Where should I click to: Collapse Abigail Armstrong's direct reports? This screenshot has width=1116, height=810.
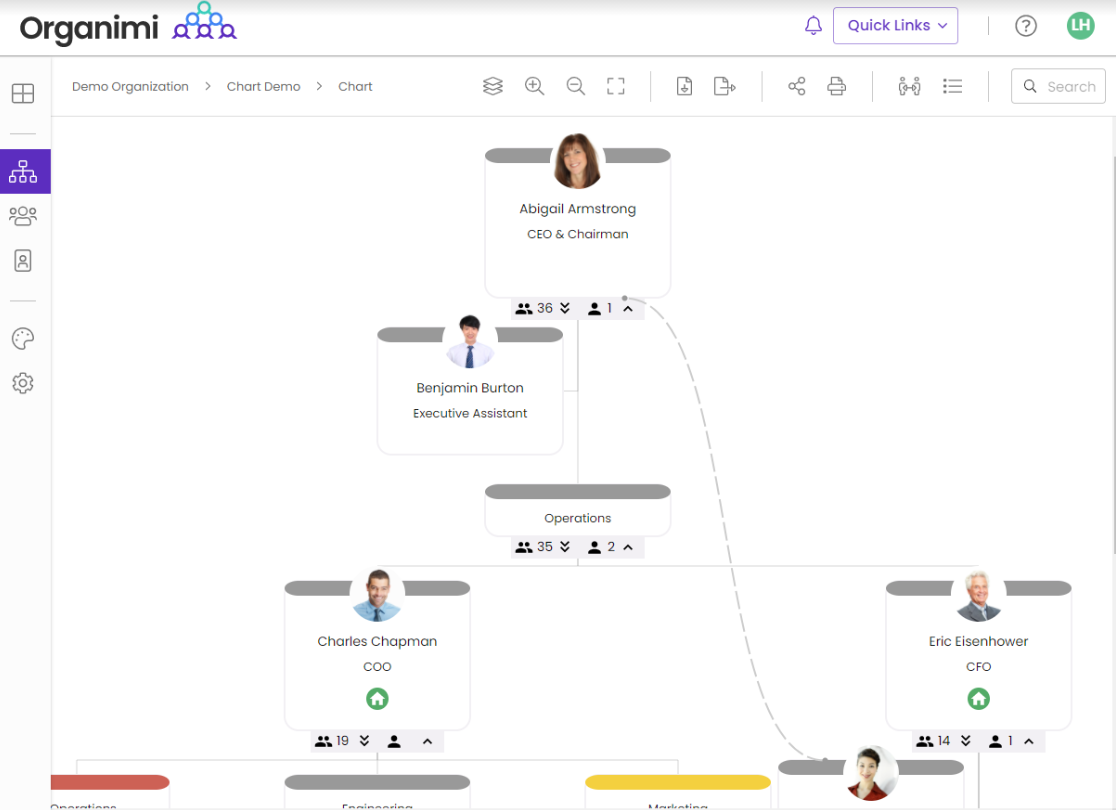tap(628, 308)
